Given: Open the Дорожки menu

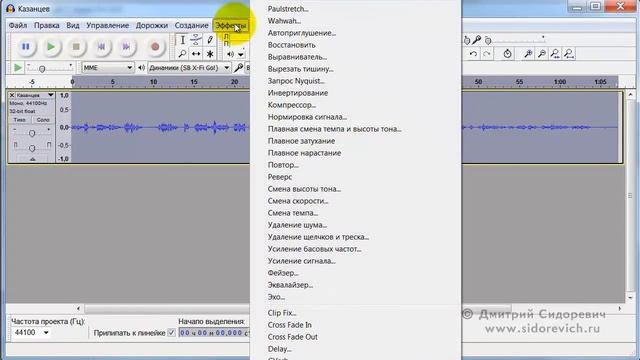Looking at the screenshot, I should (152, 25).
